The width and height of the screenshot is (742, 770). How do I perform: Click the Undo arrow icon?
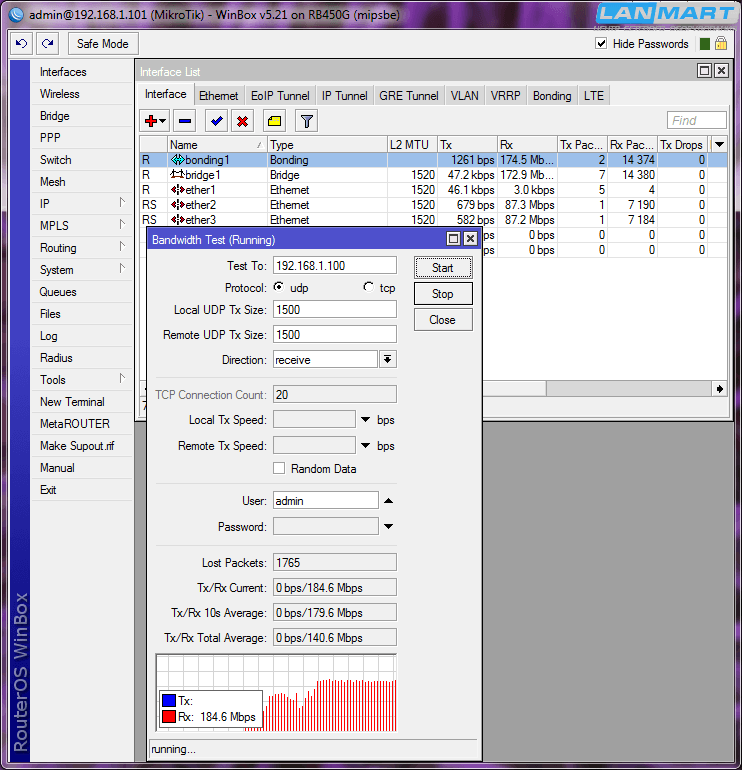22,44
